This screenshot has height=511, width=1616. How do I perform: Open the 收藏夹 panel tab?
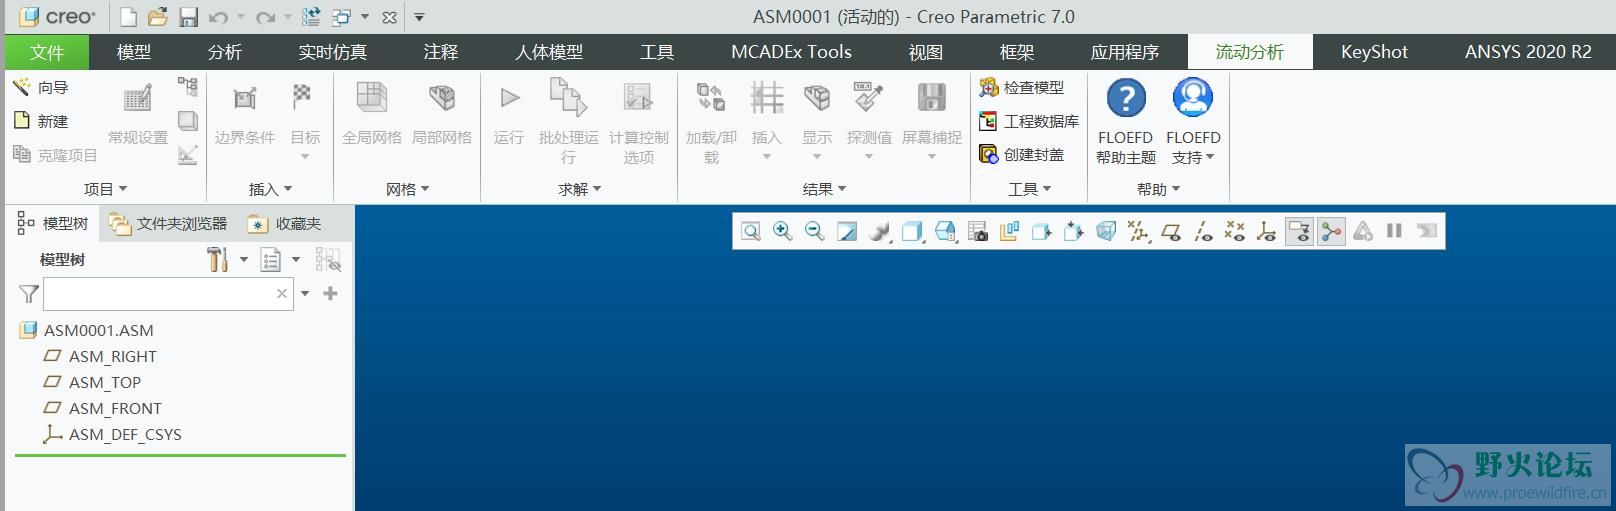[x=285, y=223]
